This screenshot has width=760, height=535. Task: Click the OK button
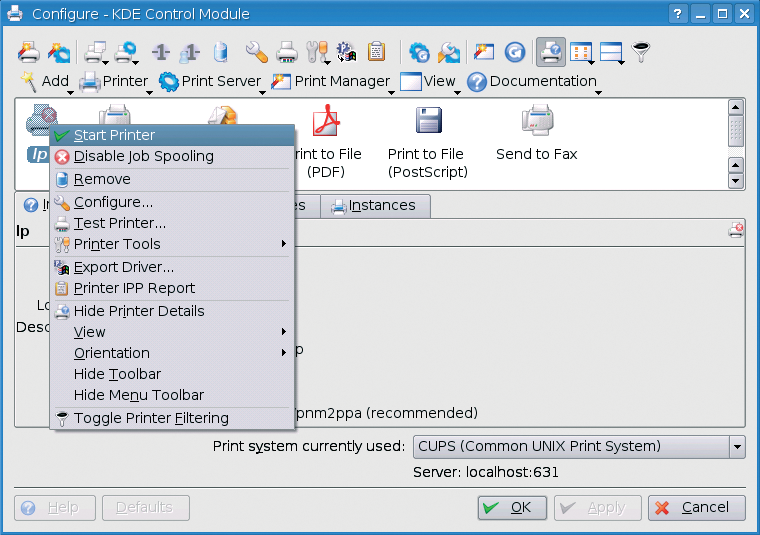tap(512, 507)
